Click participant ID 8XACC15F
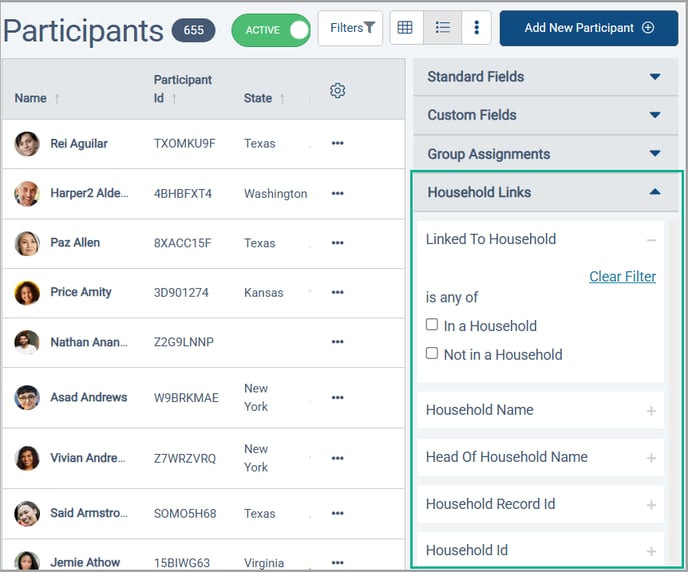 click(182, 243)
